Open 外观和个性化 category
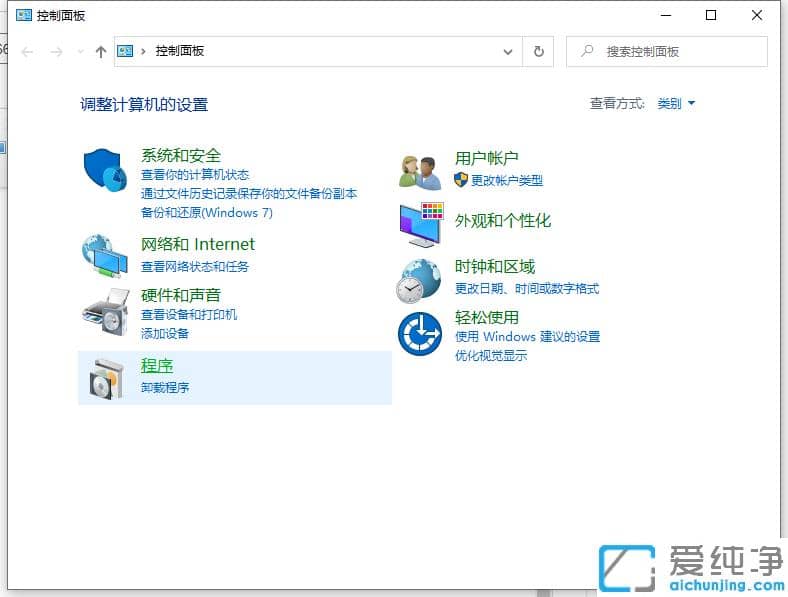The height and width of the screenshot is (597, 788). (x=503, y=221)
